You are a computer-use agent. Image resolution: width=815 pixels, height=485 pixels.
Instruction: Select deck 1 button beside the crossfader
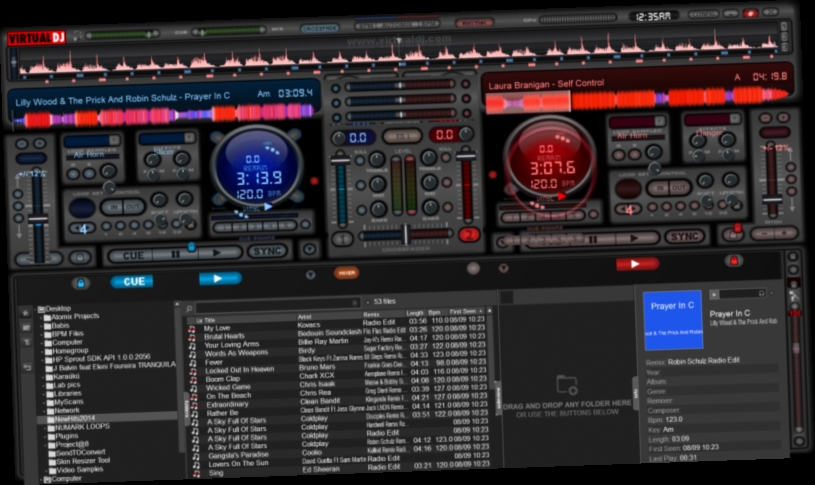point(342,239)
